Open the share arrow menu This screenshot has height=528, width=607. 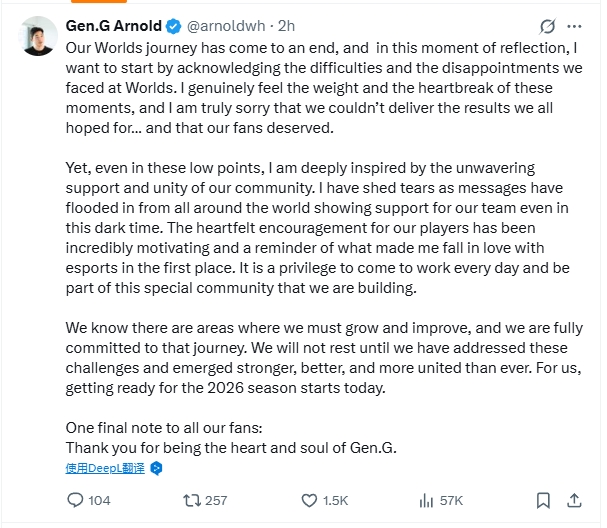[x=575, y=499]
